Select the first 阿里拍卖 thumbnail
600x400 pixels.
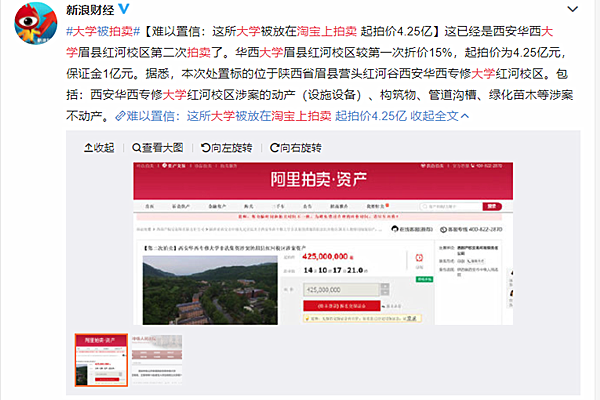coord(101,360)
